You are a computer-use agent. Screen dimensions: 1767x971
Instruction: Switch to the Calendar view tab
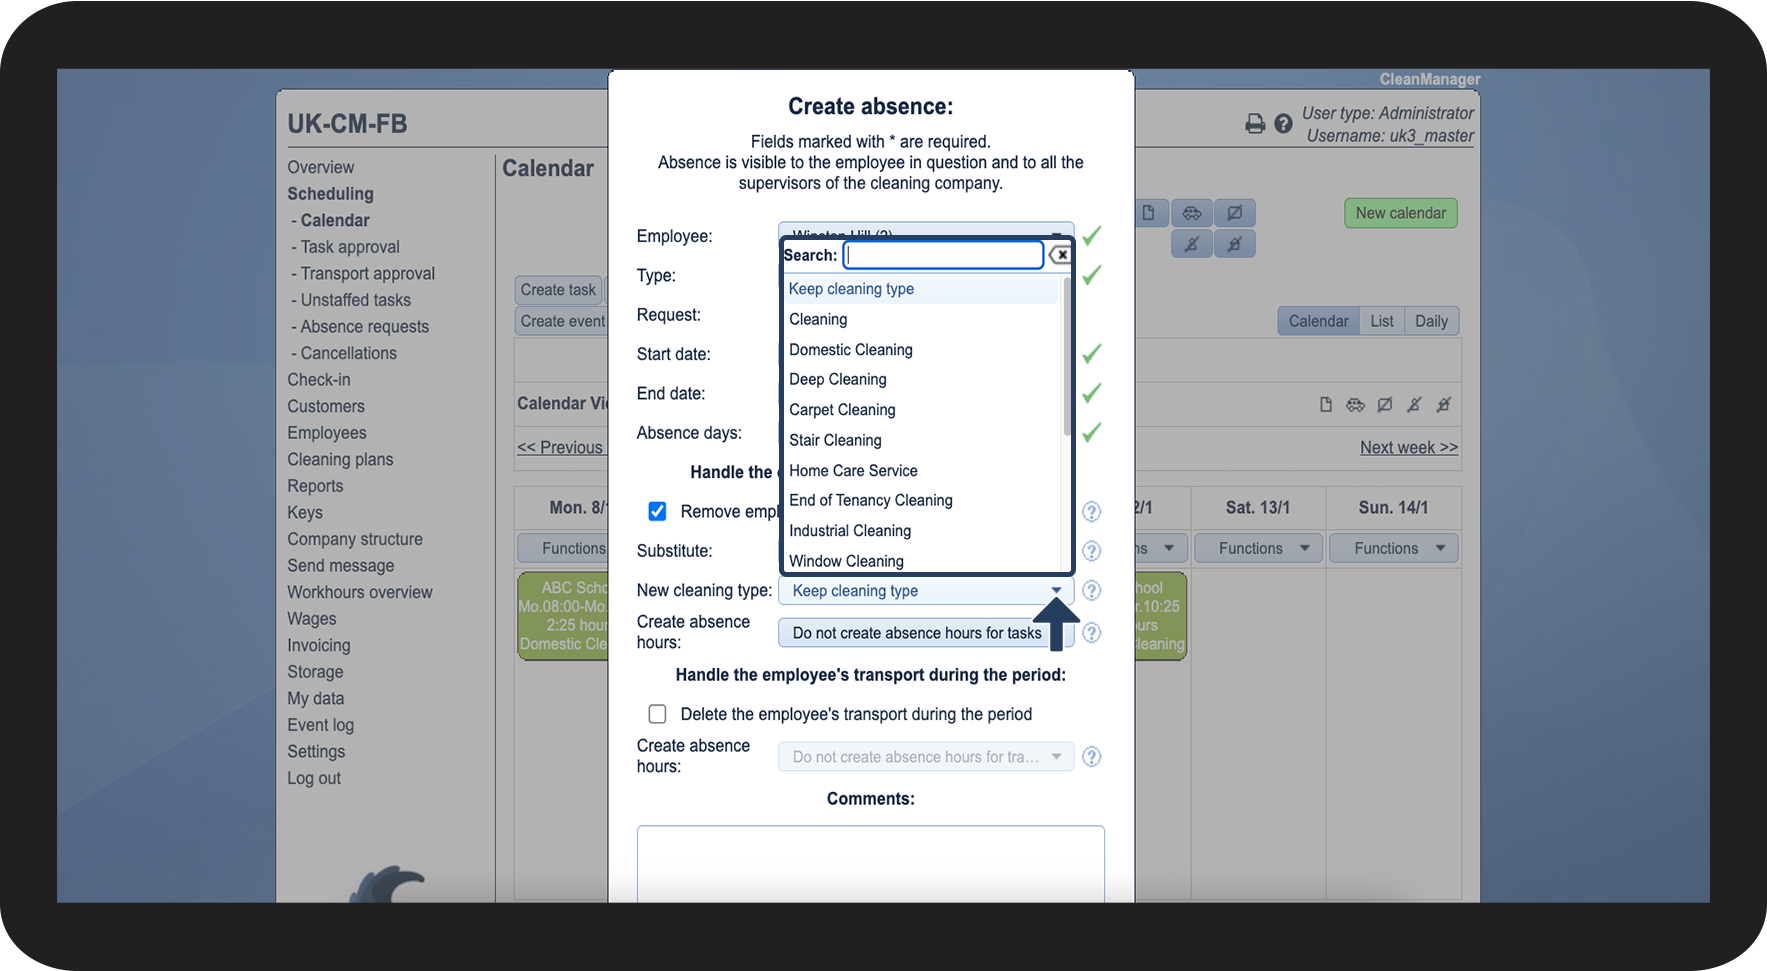click(x=1318, y=321)
